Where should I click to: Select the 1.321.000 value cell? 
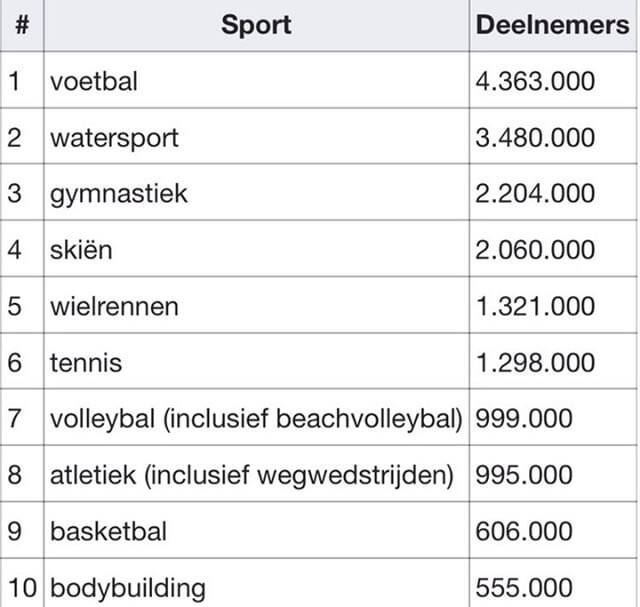pos(535,306)
